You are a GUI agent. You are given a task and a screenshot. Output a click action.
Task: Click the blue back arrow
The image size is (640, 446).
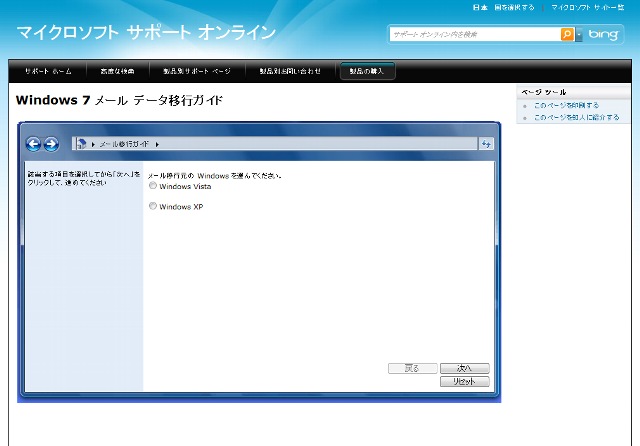pos(33,144)
